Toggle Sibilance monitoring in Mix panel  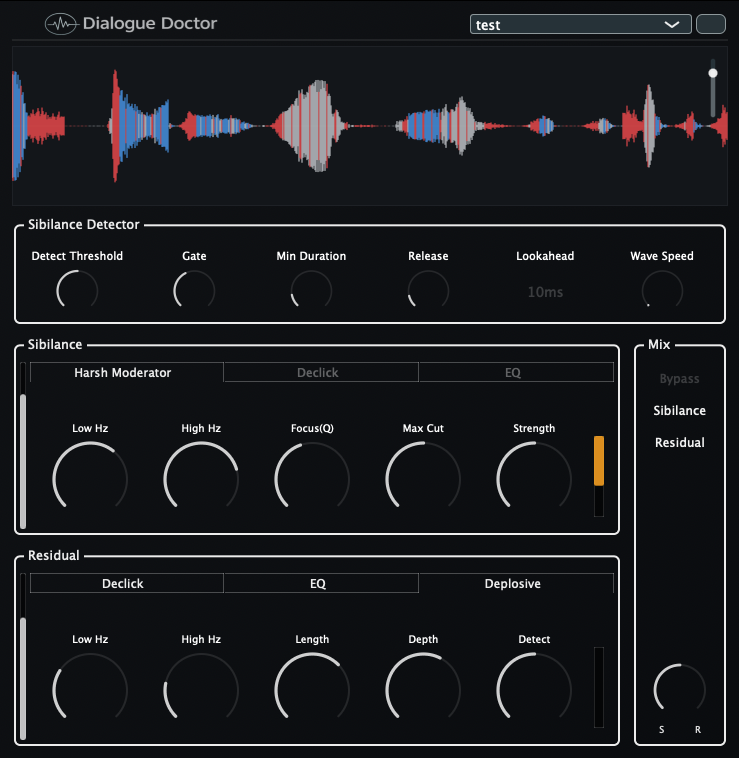click(x=679, y=411)
